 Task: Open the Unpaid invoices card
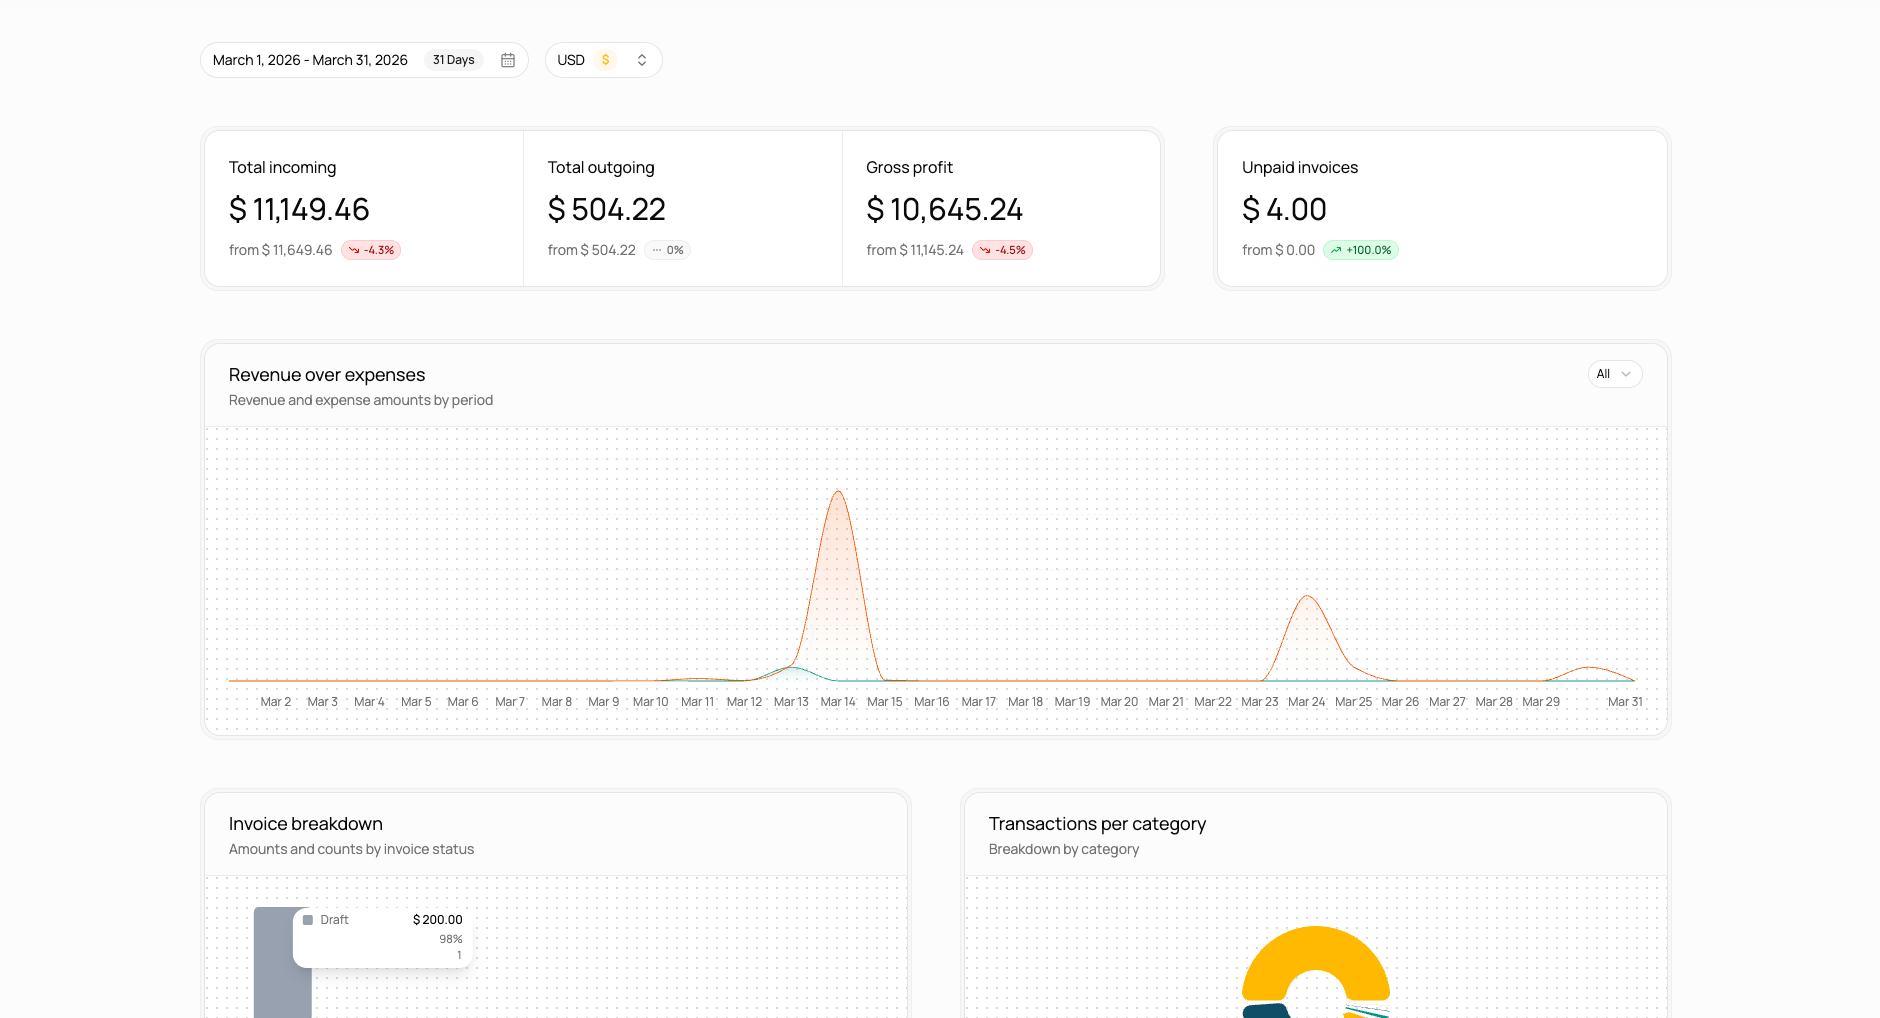pos(1441,209)
